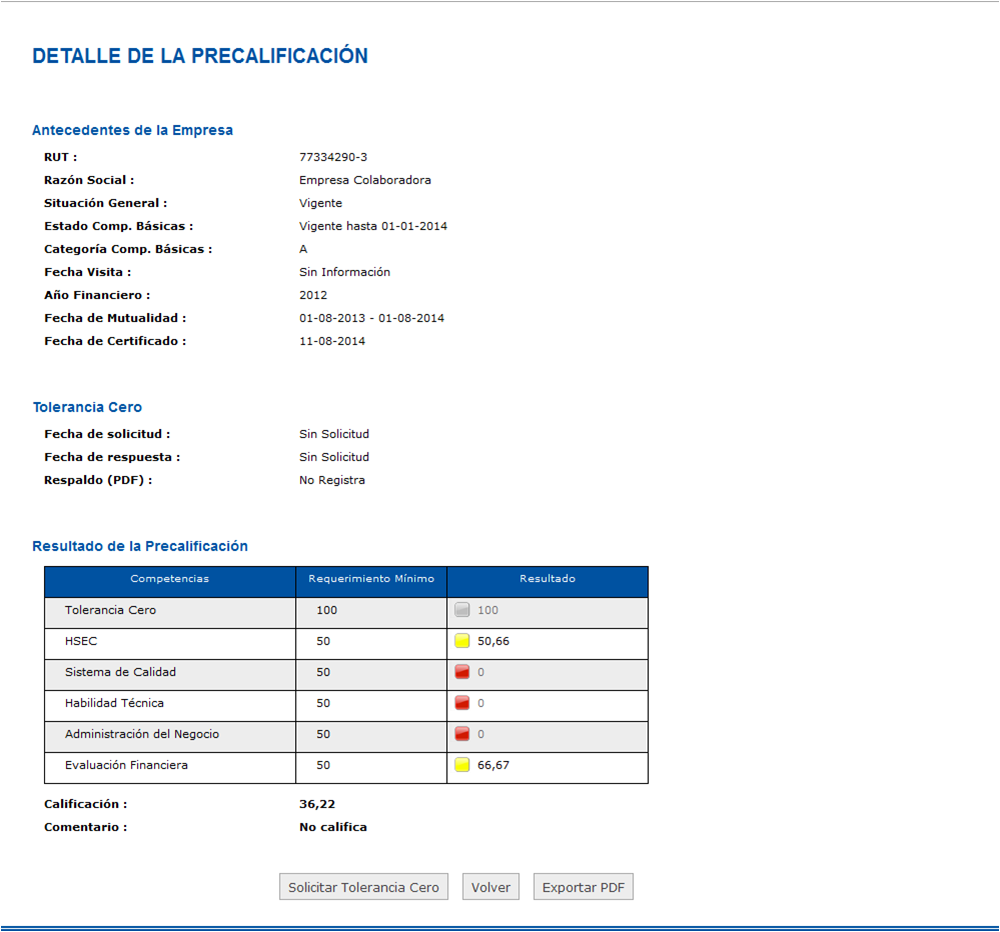Click the Categoría Comp. Básicas value A
Viewport: 1000px width, 932px height.
(x=304, y=249)
